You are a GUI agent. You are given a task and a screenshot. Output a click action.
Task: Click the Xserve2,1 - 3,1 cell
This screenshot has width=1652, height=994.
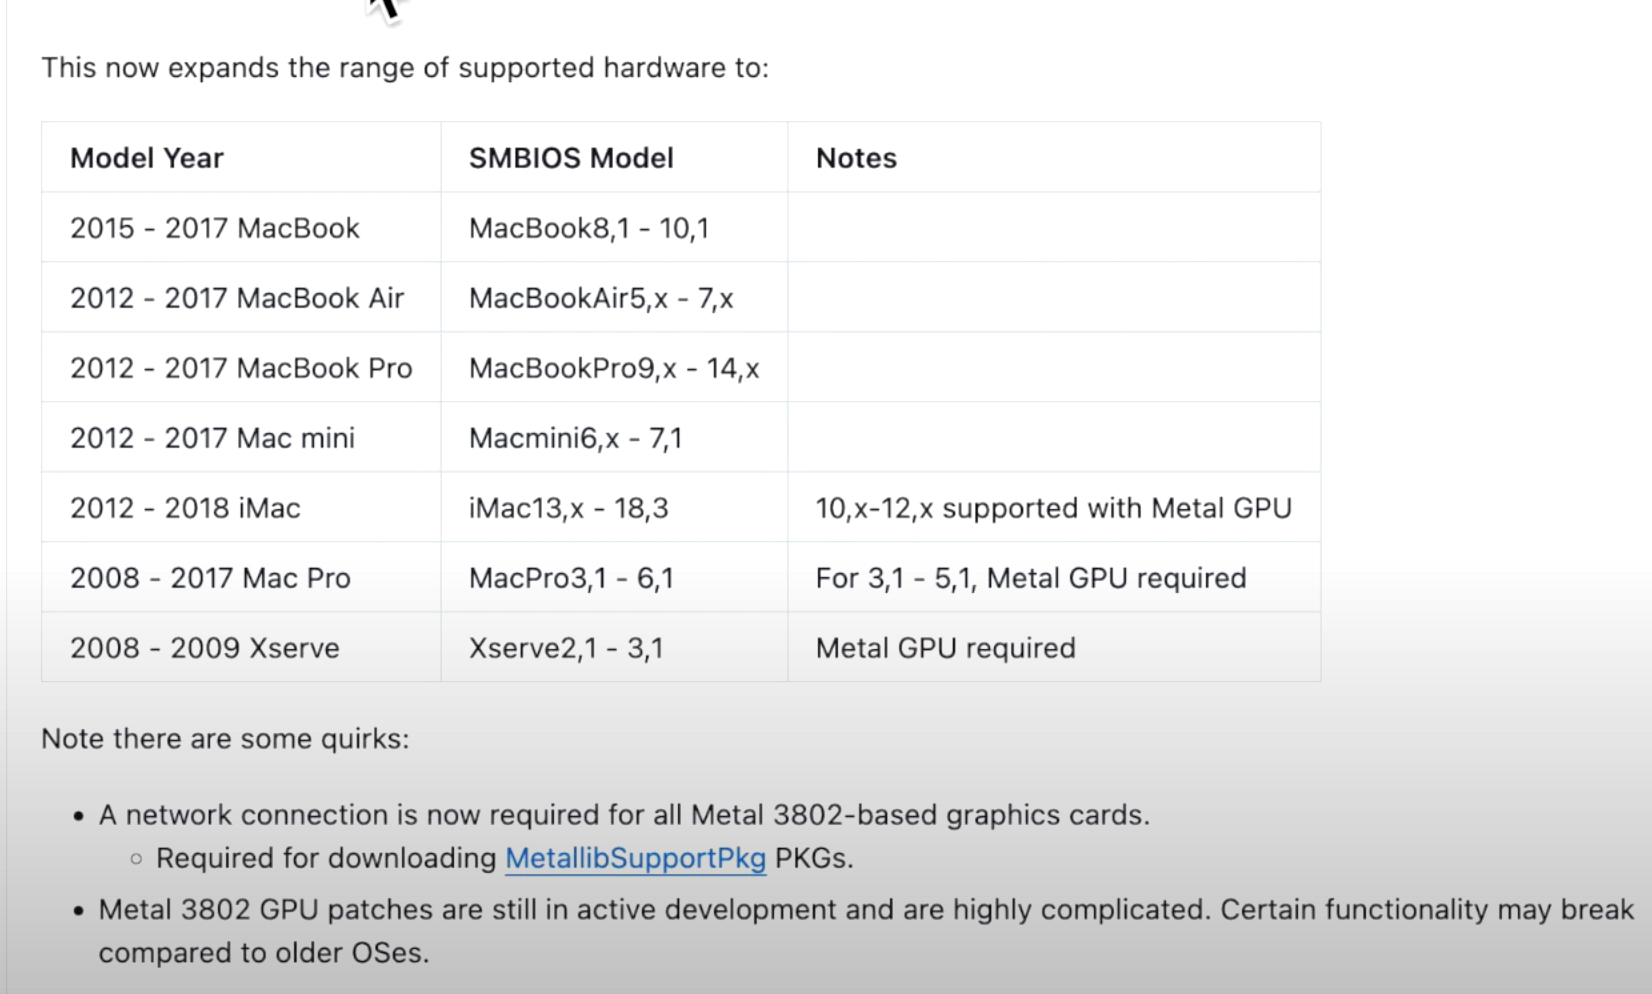click(x=566, y=648)
